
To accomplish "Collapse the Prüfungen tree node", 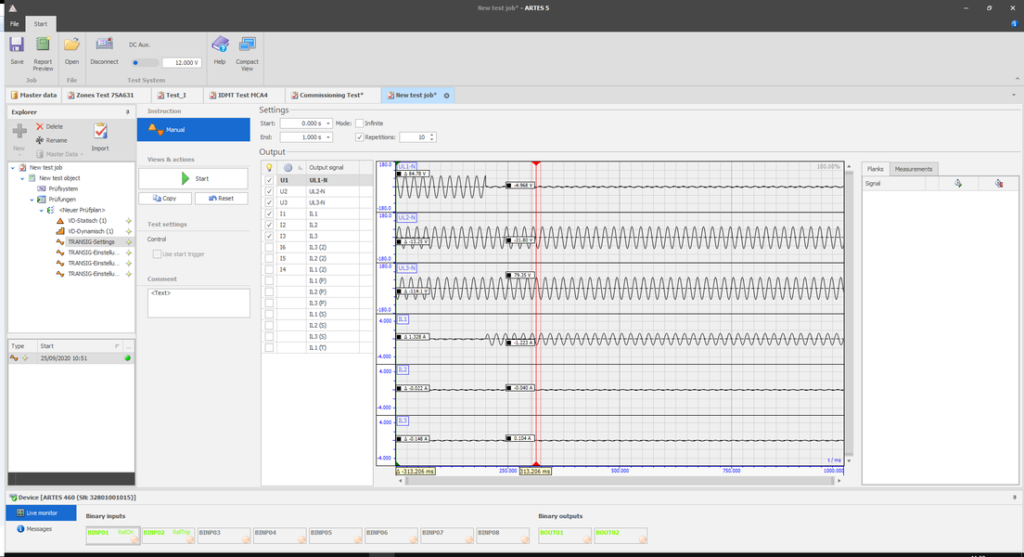I will [31, 200].
